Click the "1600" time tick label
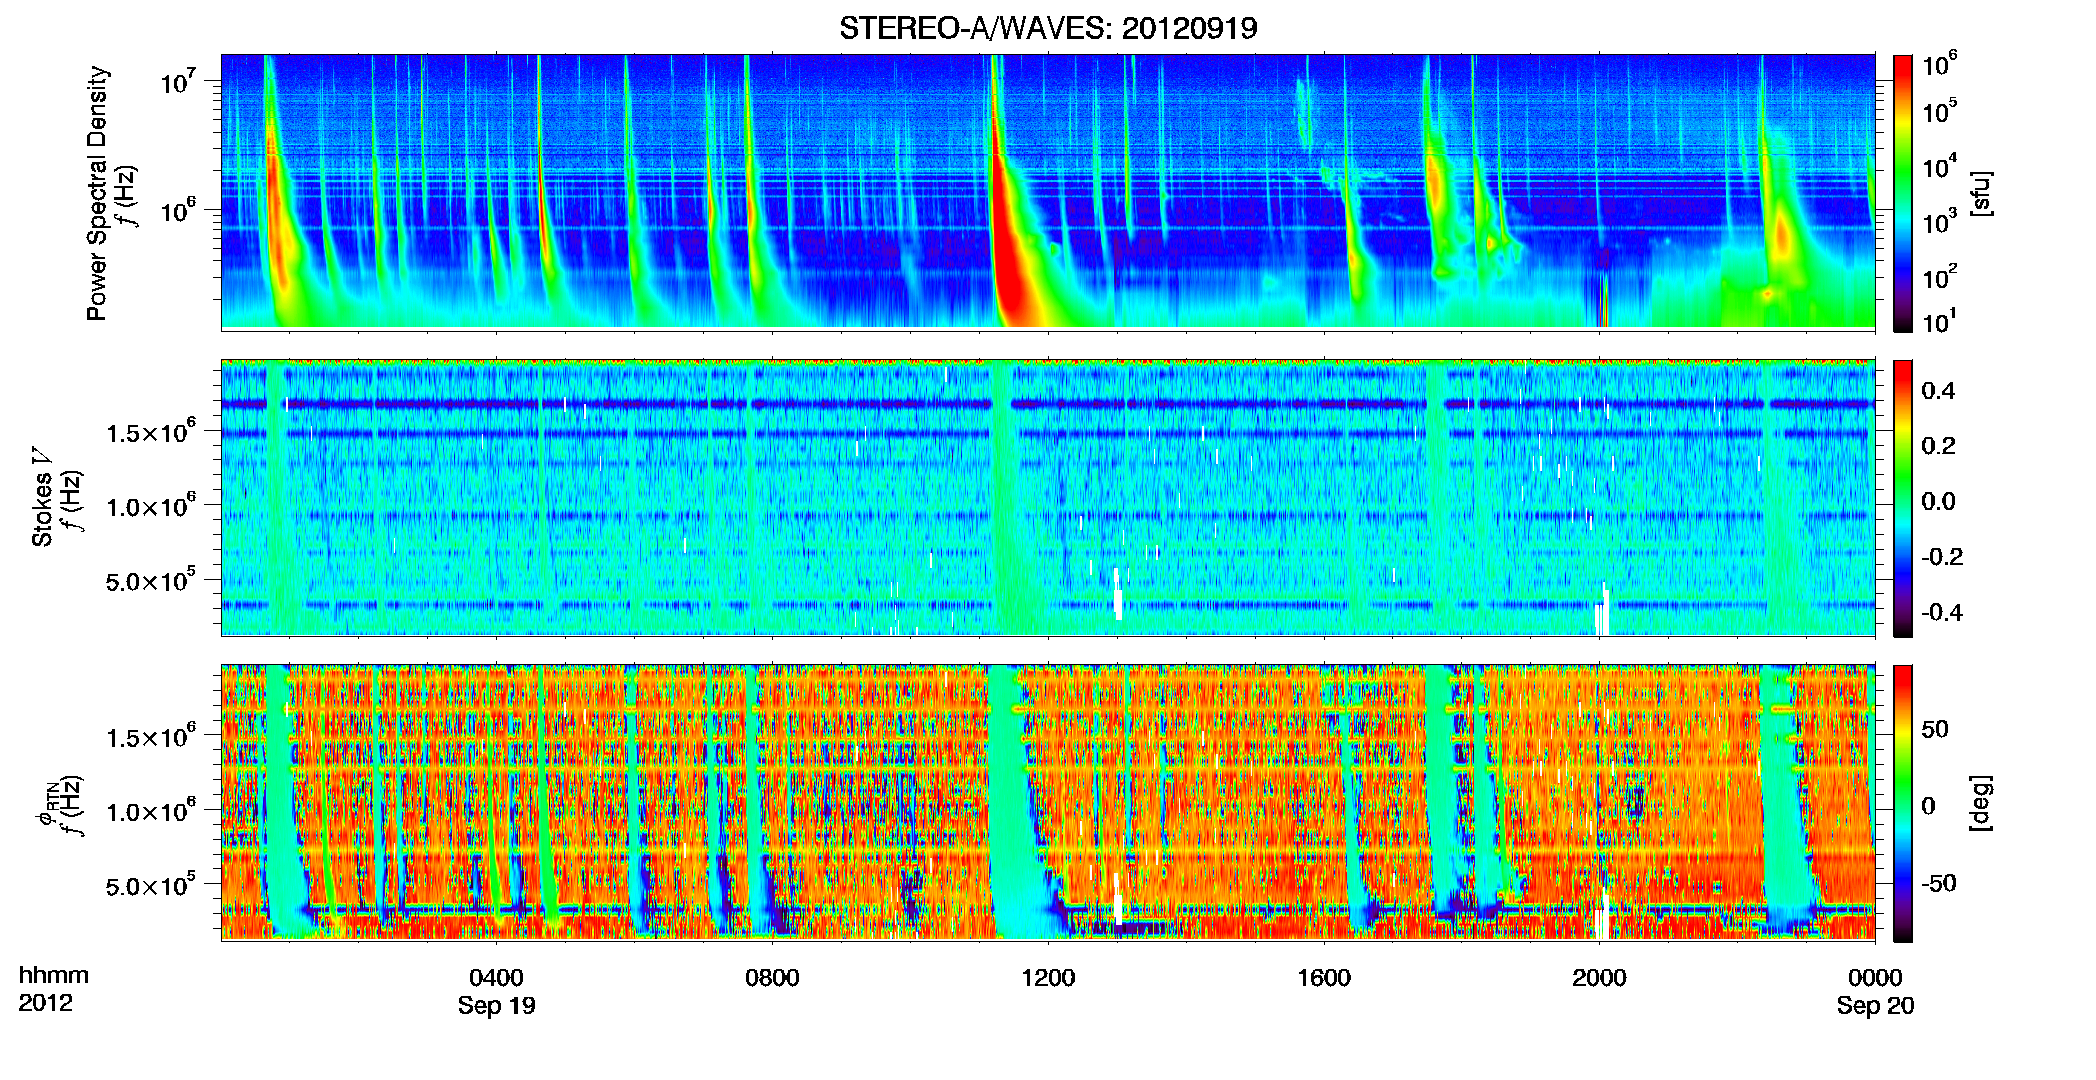 pyautogui.click(x=1324, y=978)
